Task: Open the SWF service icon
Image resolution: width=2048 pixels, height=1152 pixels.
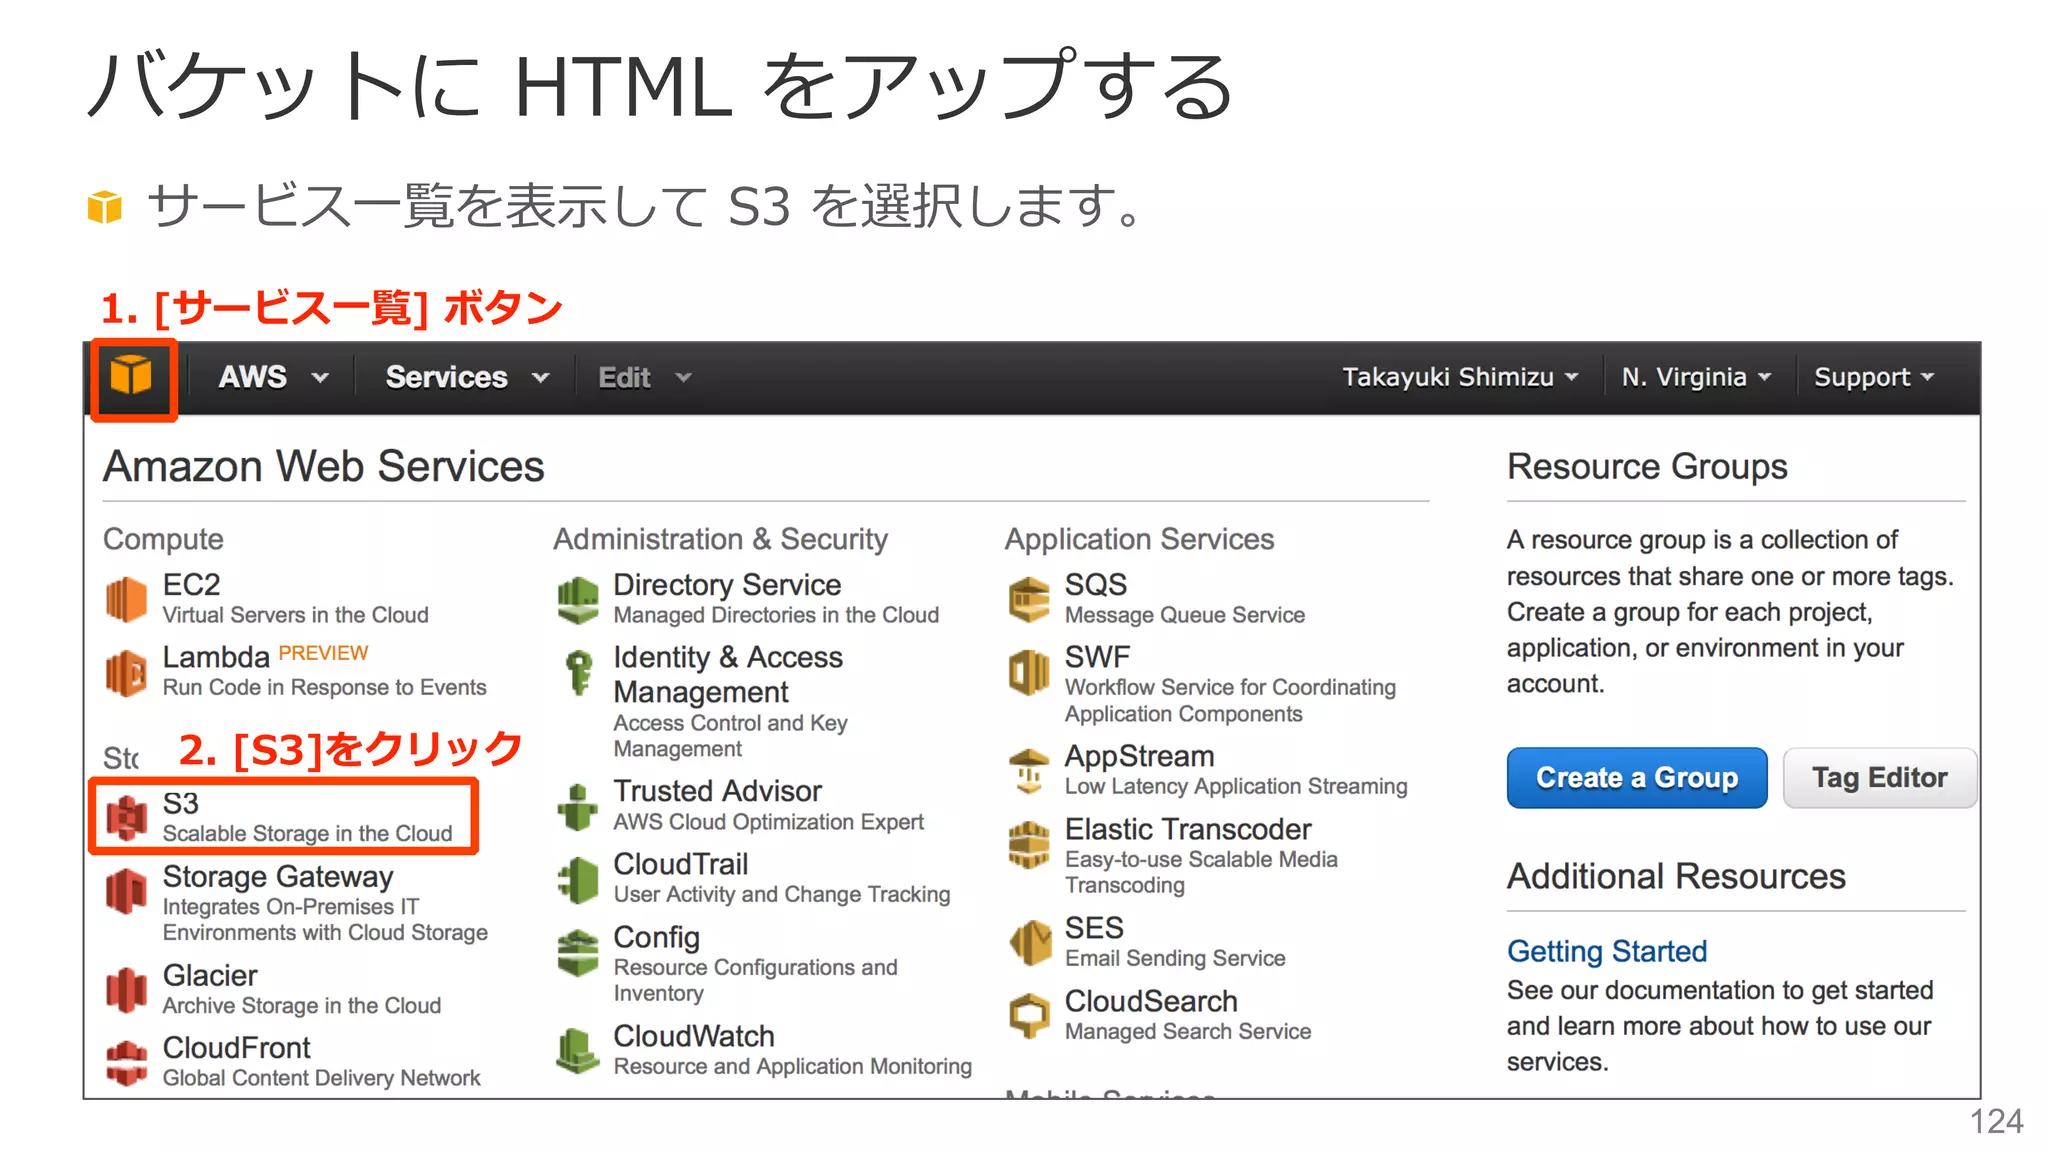Action: click(x=1029, y=672)
